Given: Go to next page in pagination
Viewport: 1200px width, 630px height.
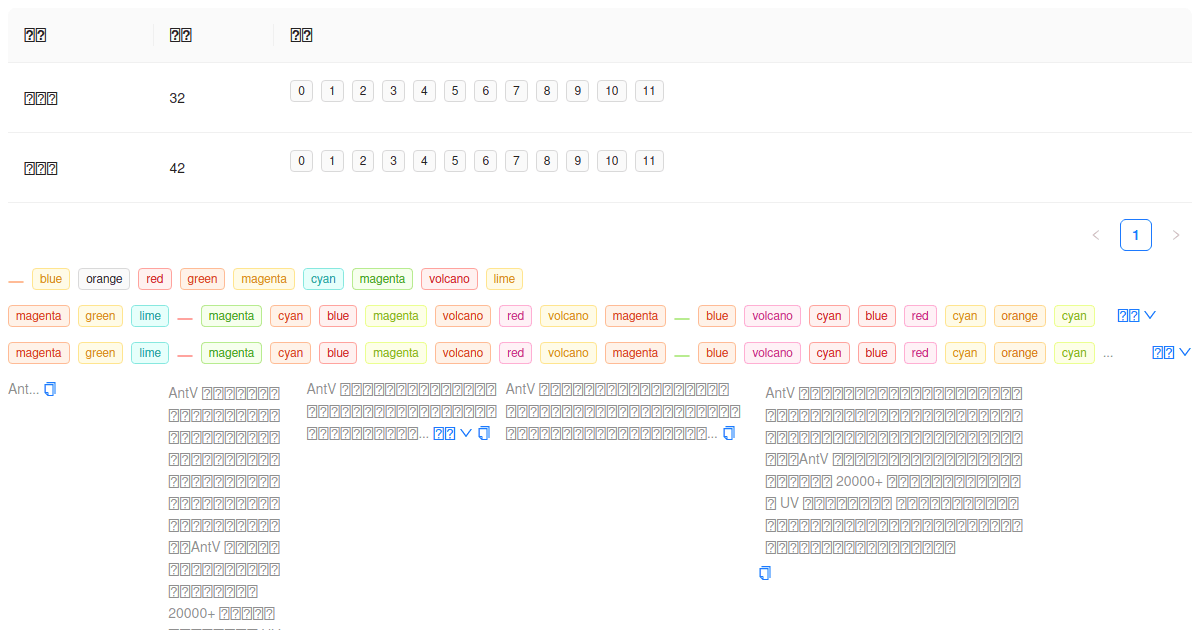Looking at the screenshot, I should (x=1176, y=235).
